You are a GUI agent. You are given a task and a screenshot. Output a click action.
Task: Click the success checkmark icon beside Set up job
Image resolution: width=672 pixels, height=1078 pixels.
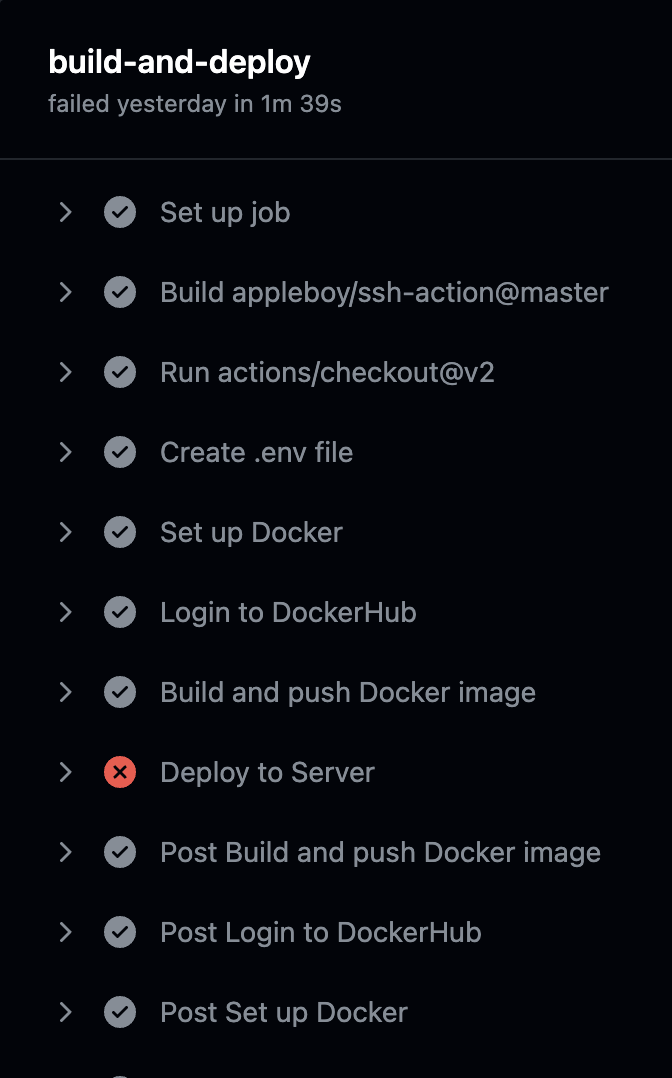click(120, 212)
